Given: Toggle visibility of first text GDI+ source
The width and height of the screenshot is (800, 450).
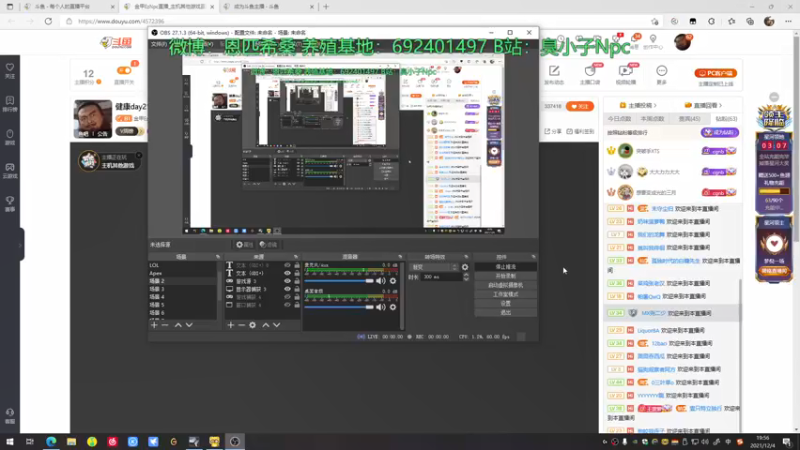Looking at the screenshot, I should click(287, 265).
